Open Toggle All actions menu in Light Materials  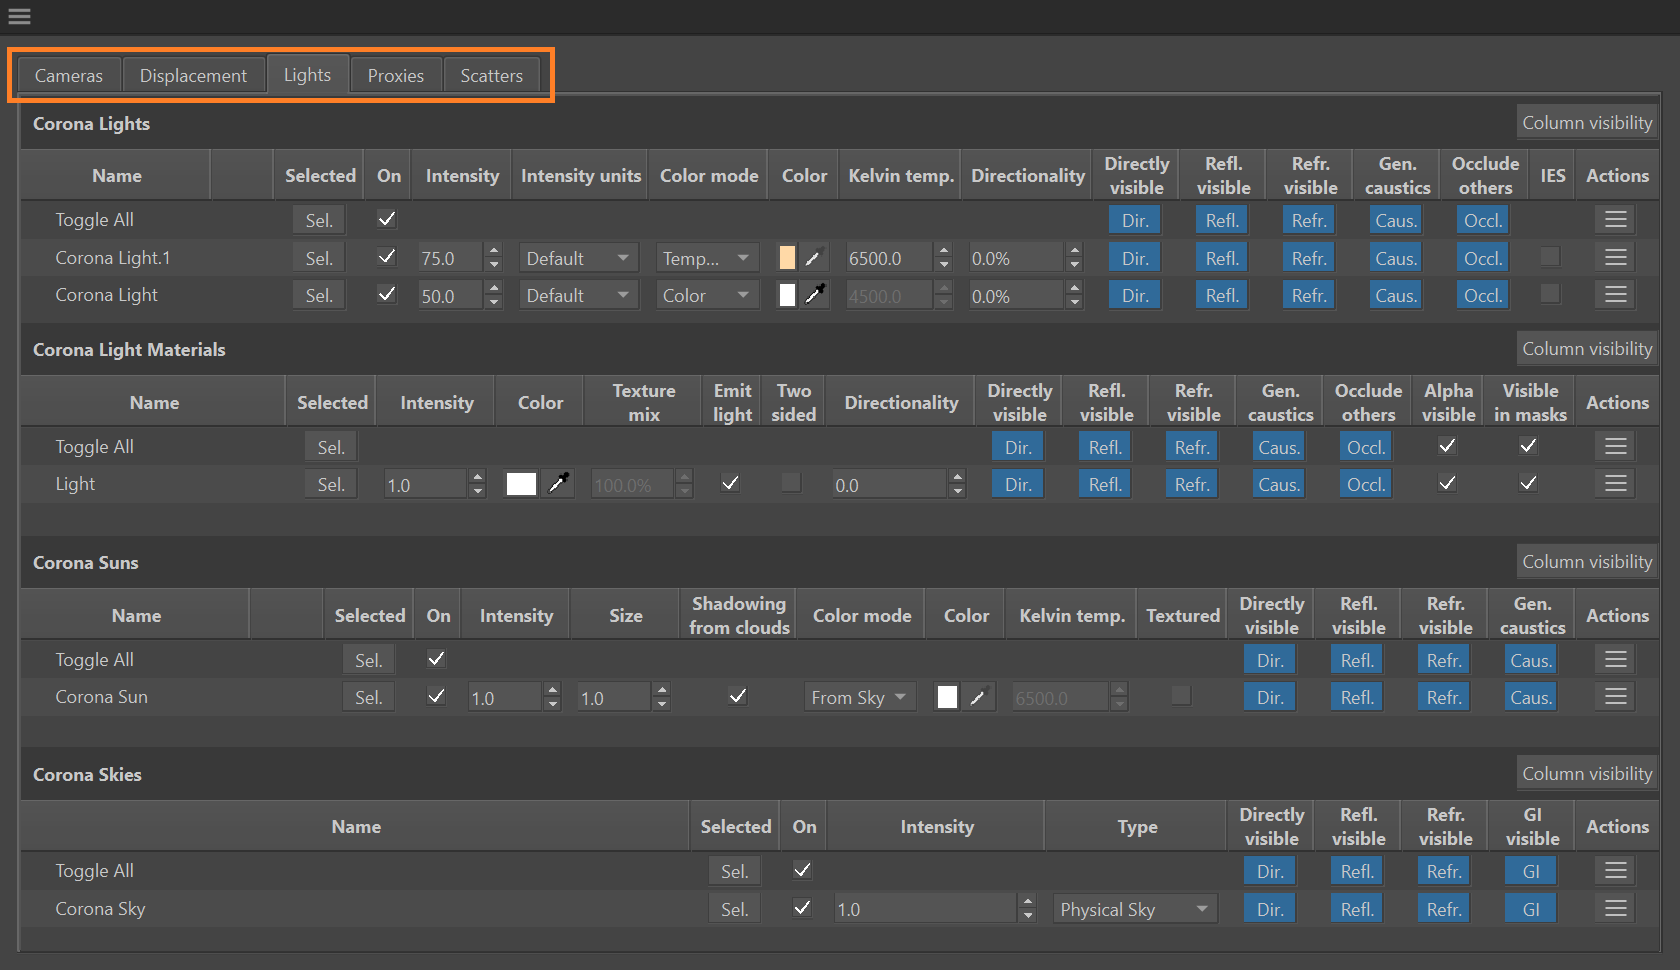click(x=1616, y=447)
